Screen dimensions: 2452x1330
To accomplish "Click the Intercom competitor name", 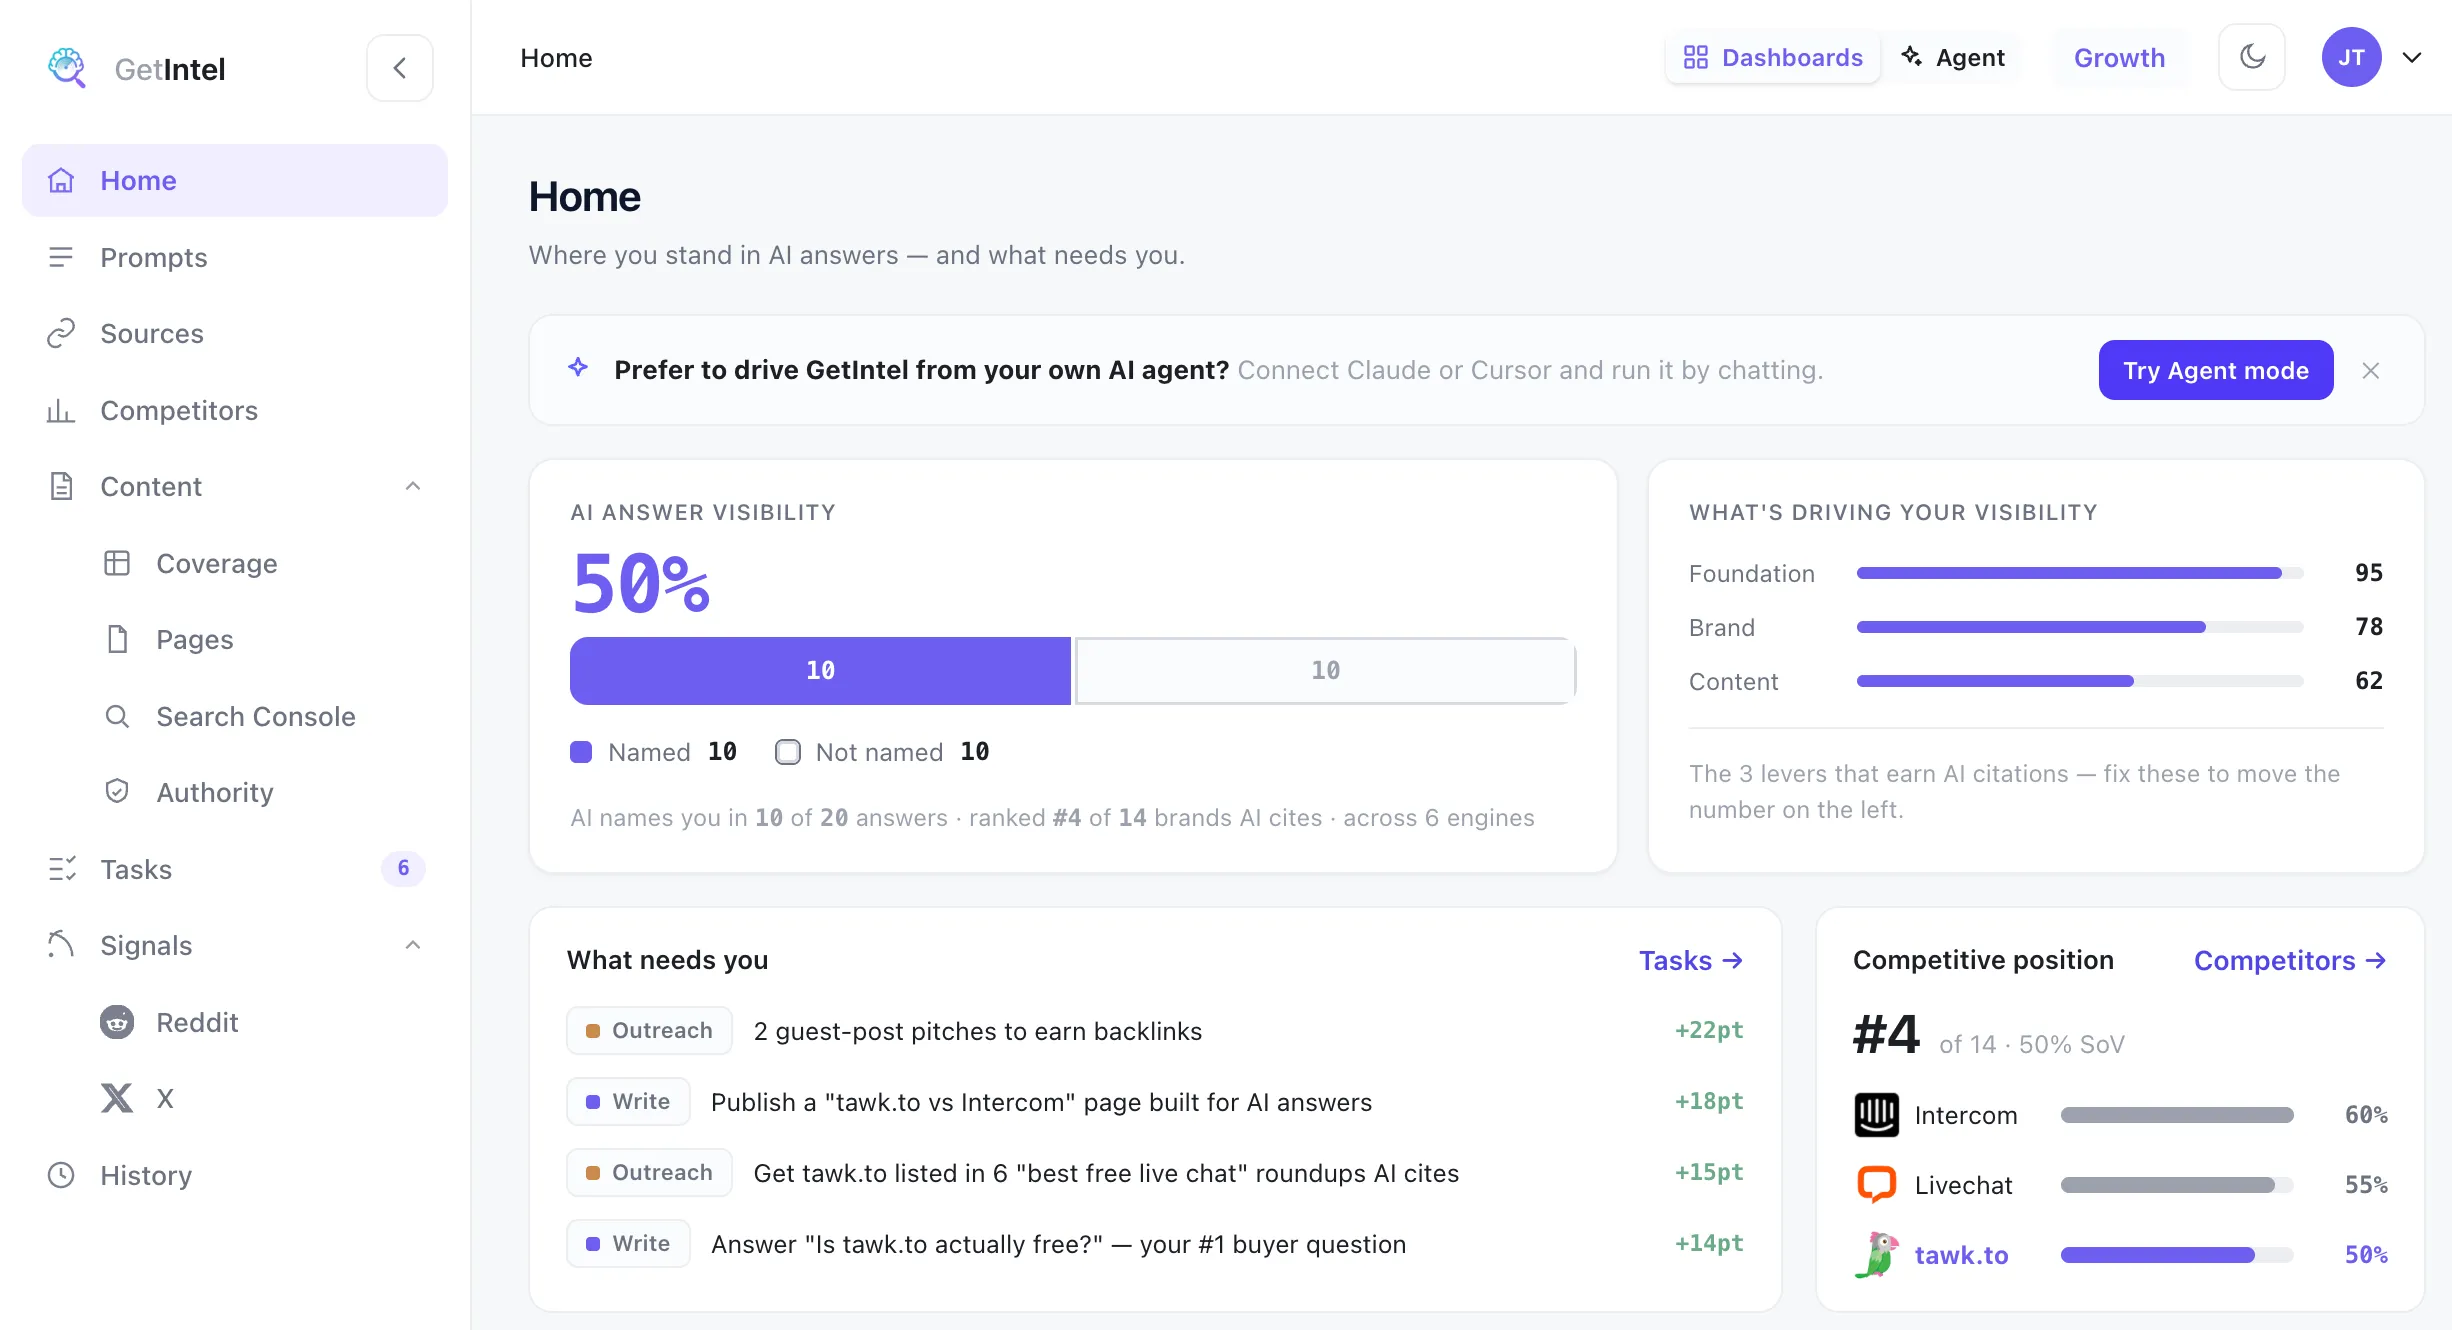I will pos(1966,1115).
